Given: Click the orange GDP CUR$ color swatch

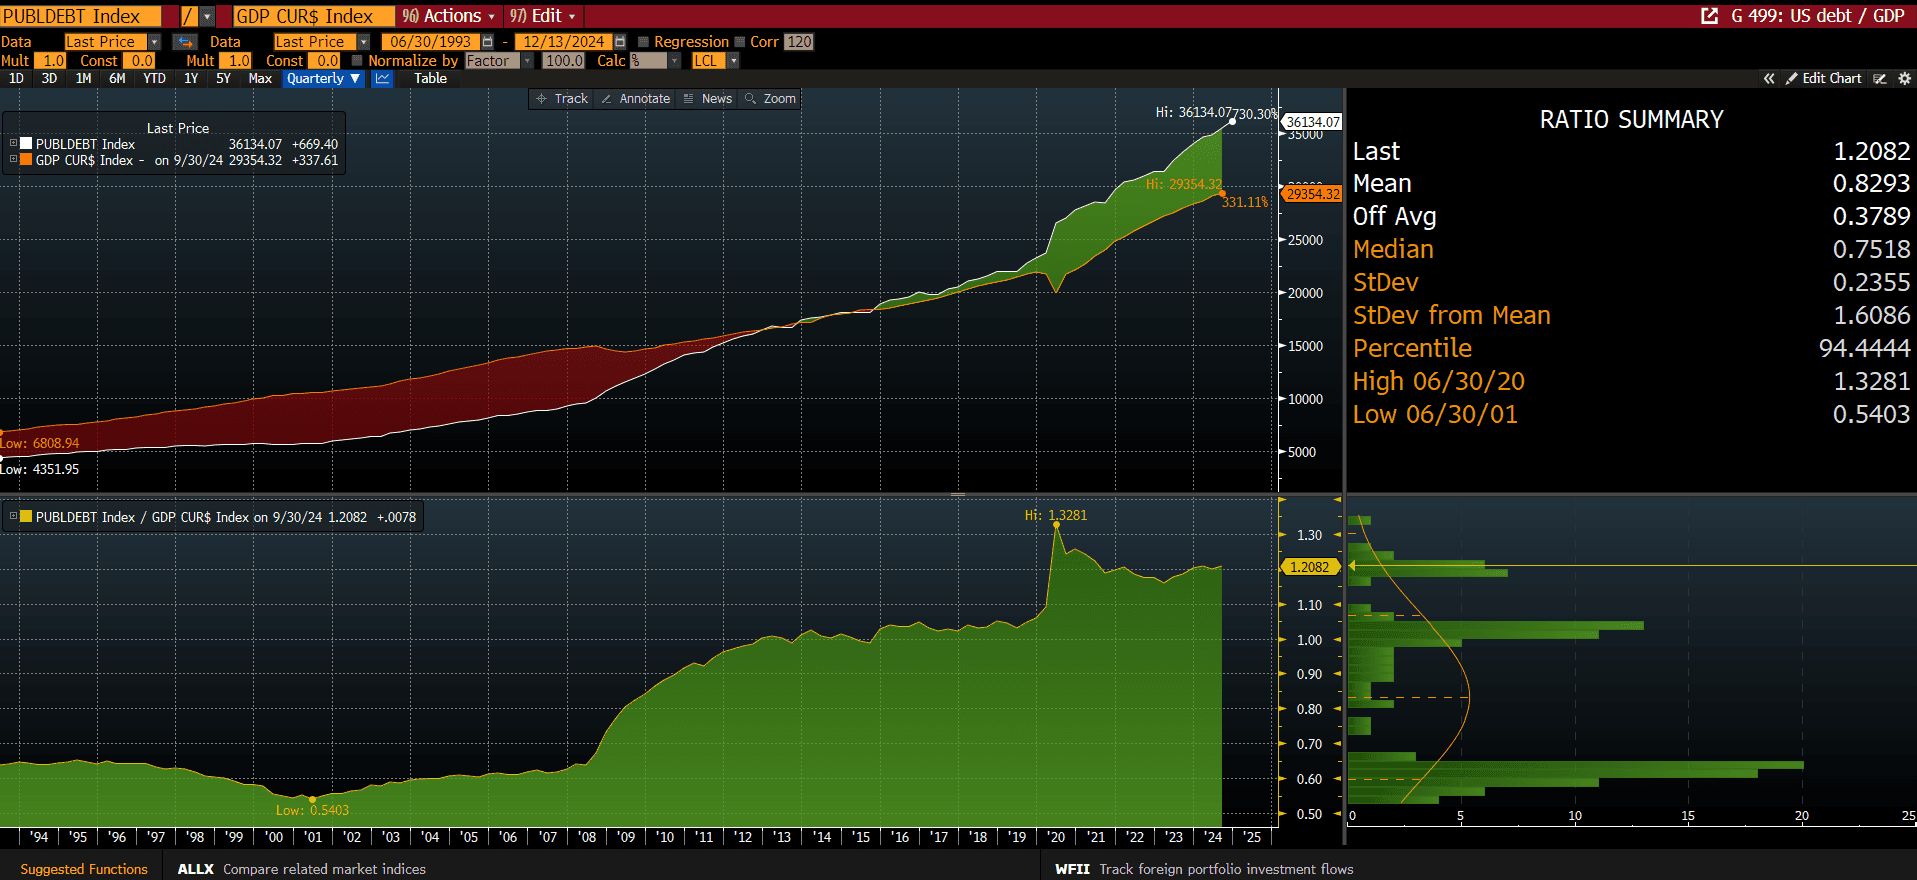Looking at the screenshot, I should click(26, 159).
